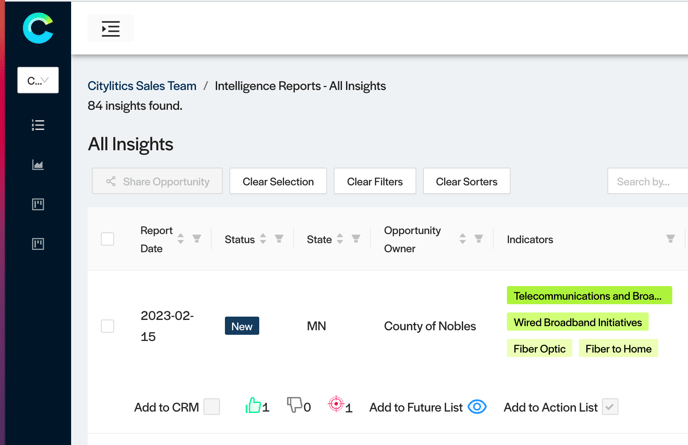
Task: Filter the Status column
Action: click(x=279, y=239)
